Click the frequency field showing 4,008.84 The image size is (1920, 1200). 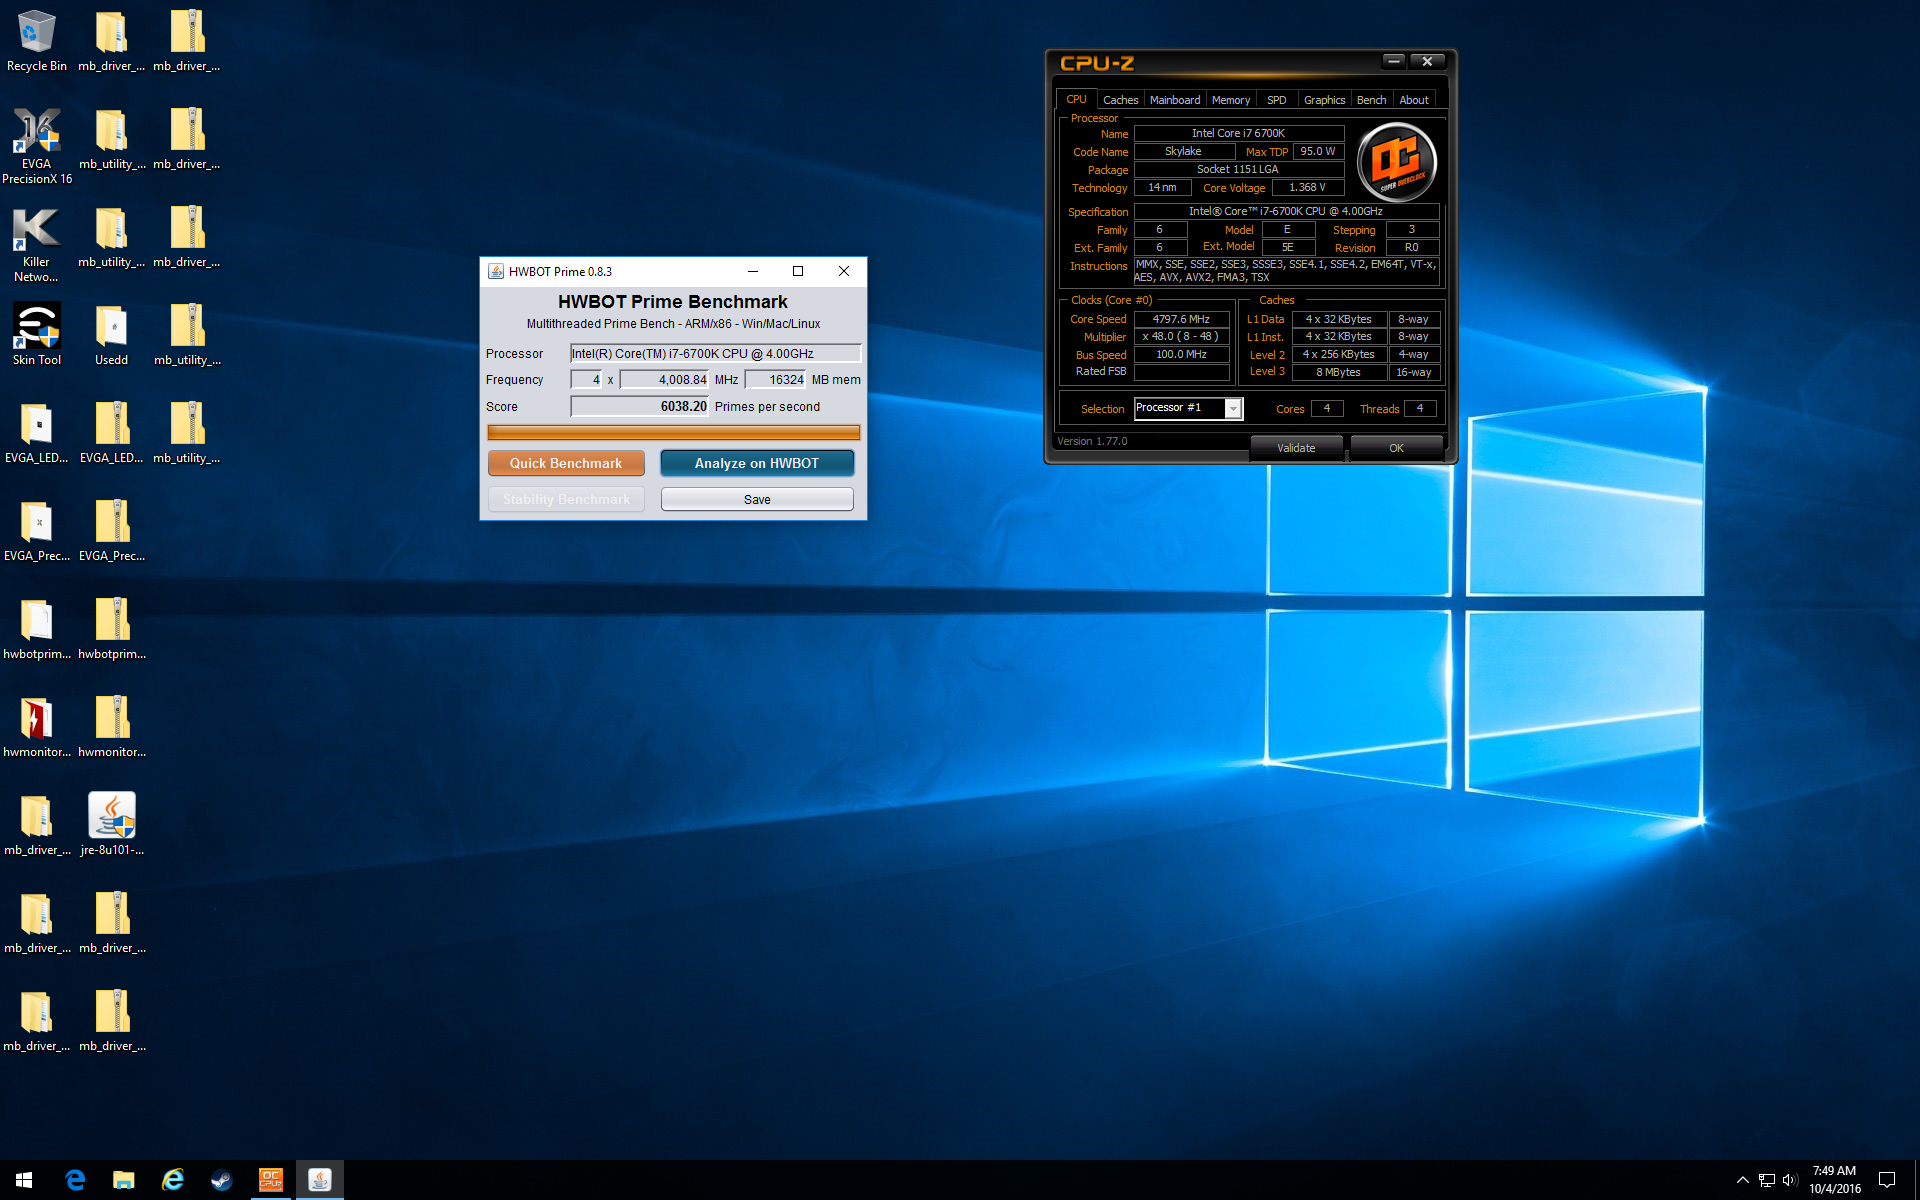(x=664, y=379)
